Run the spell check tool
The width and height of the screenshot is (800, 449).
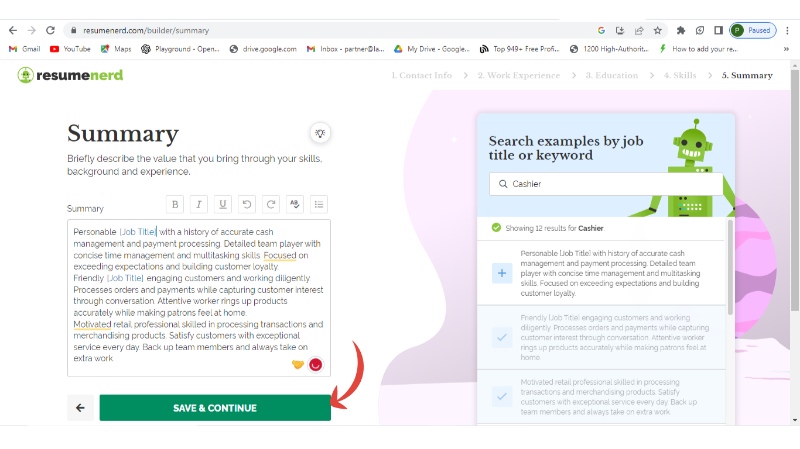pos(295,204)
